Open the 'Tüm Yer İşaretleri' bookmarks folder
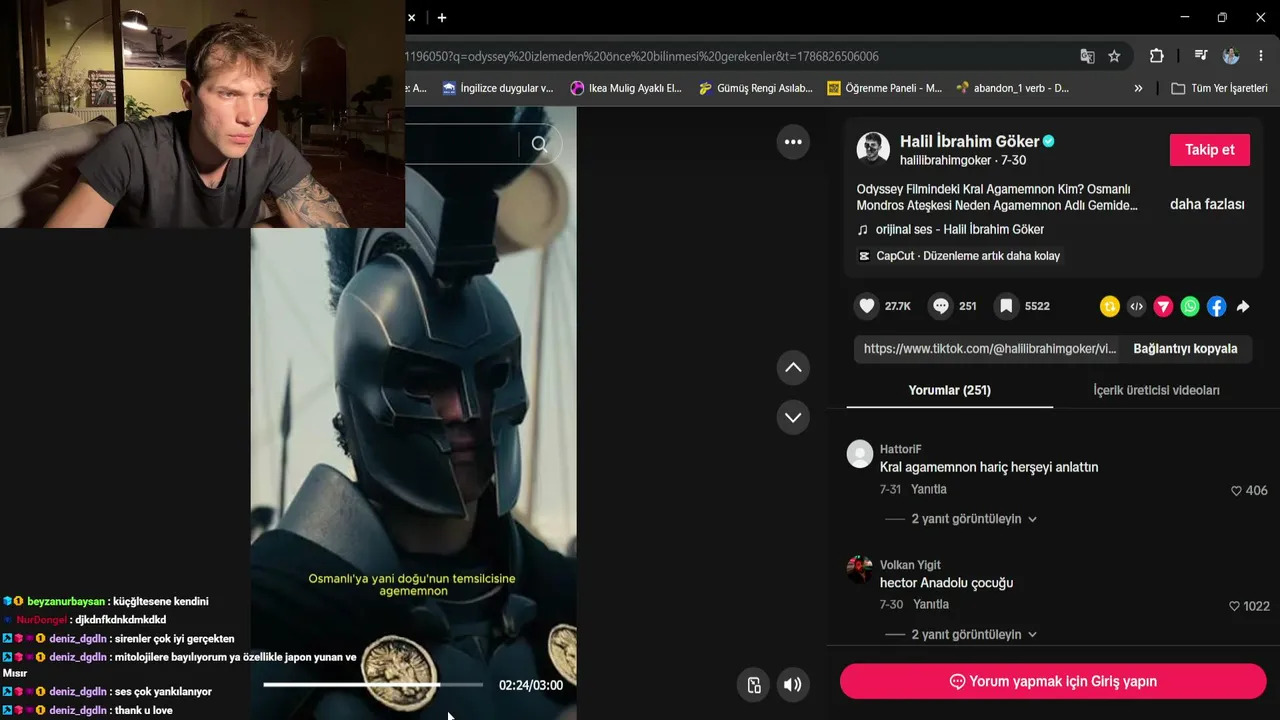This screenshot has width=1280, height=720. pyautogui.click(x=1219, y=88)
